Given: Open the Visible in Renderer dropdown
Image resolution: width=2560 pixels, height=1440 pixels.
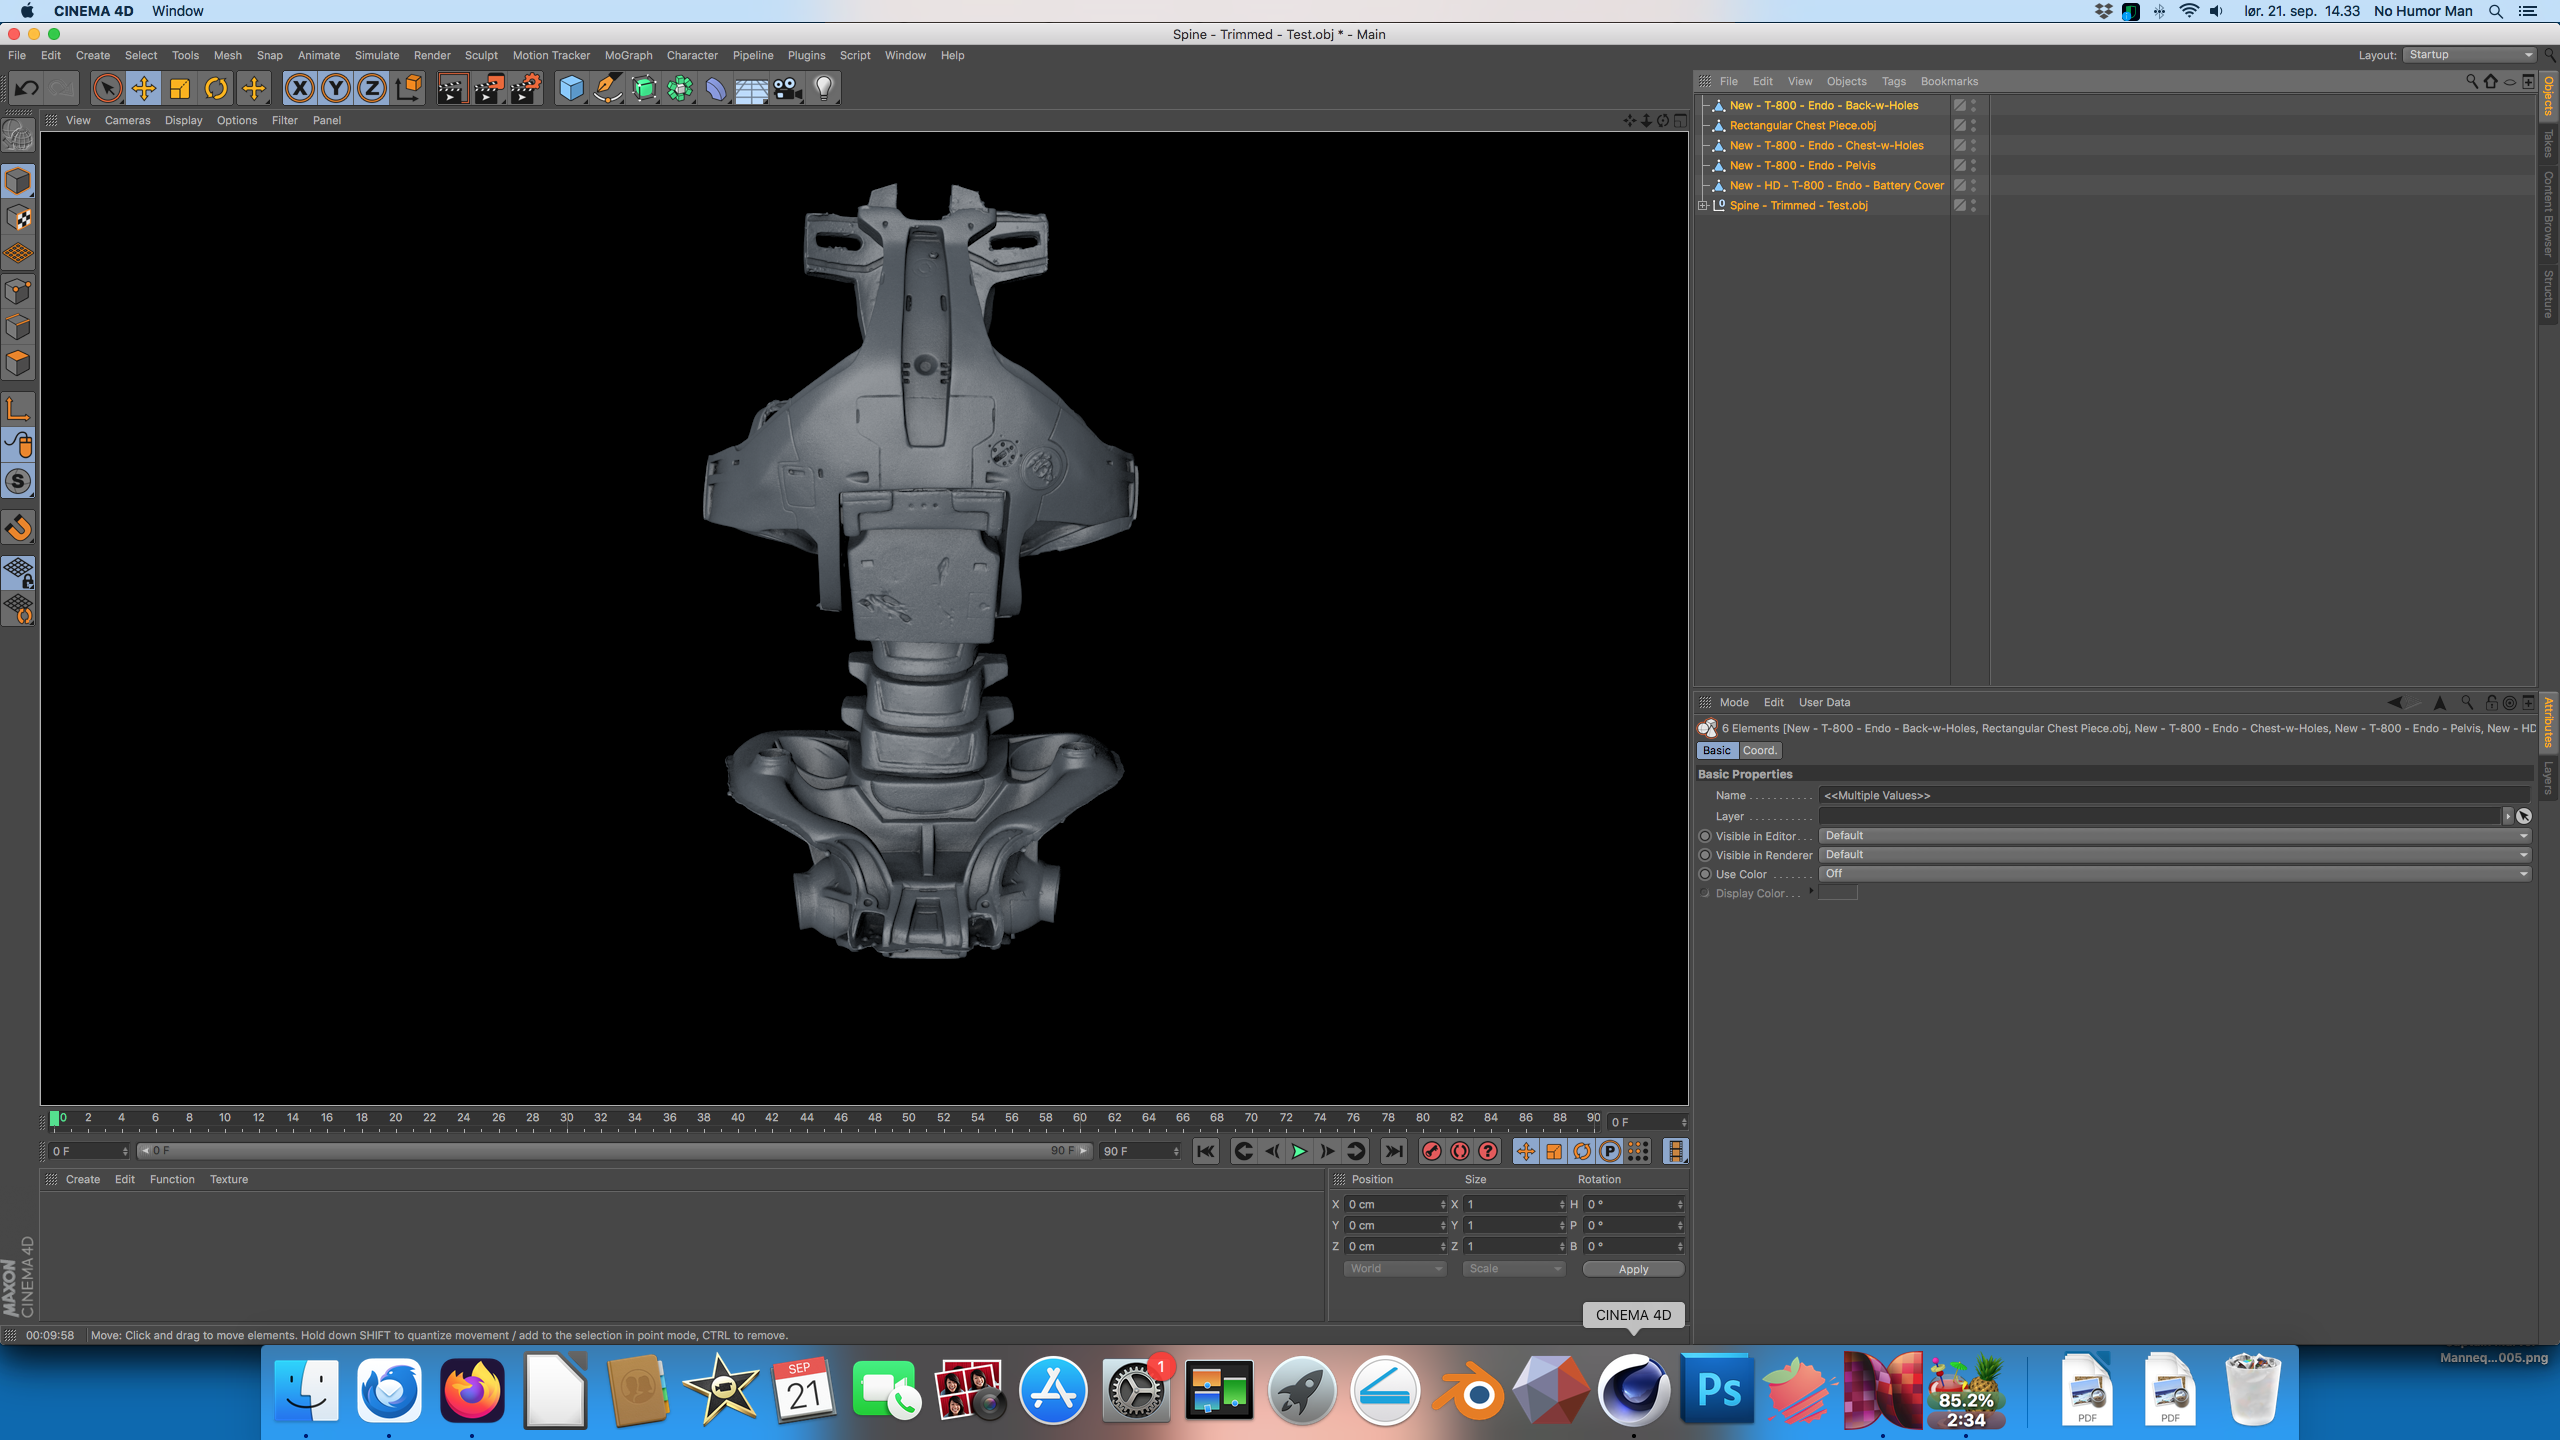Looking at the screenshot, I should tap(2174, 855).
